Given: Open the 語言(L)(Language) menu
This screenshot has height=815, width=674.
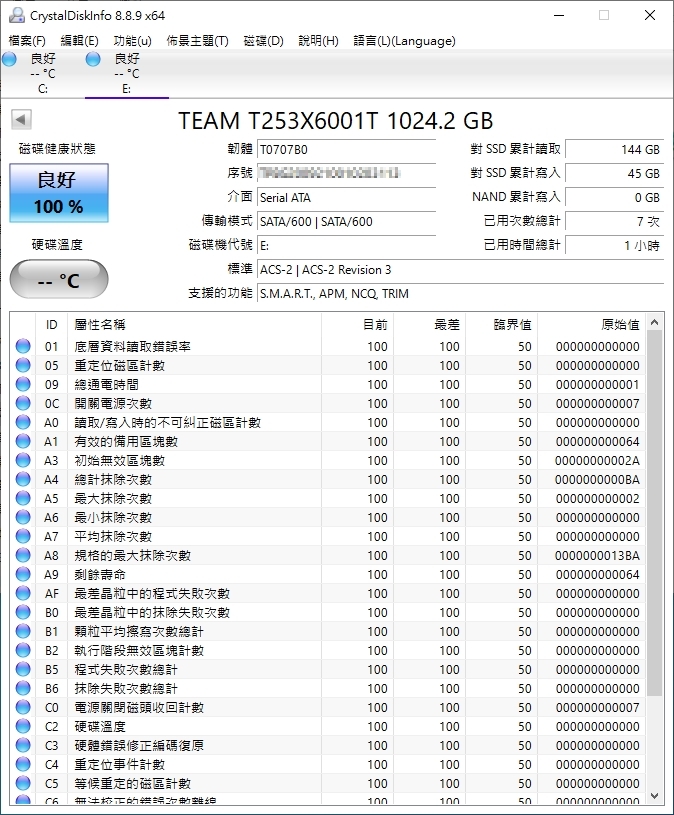Looking at the screenshot, I should pyautogui.click(x=404, y=41).
